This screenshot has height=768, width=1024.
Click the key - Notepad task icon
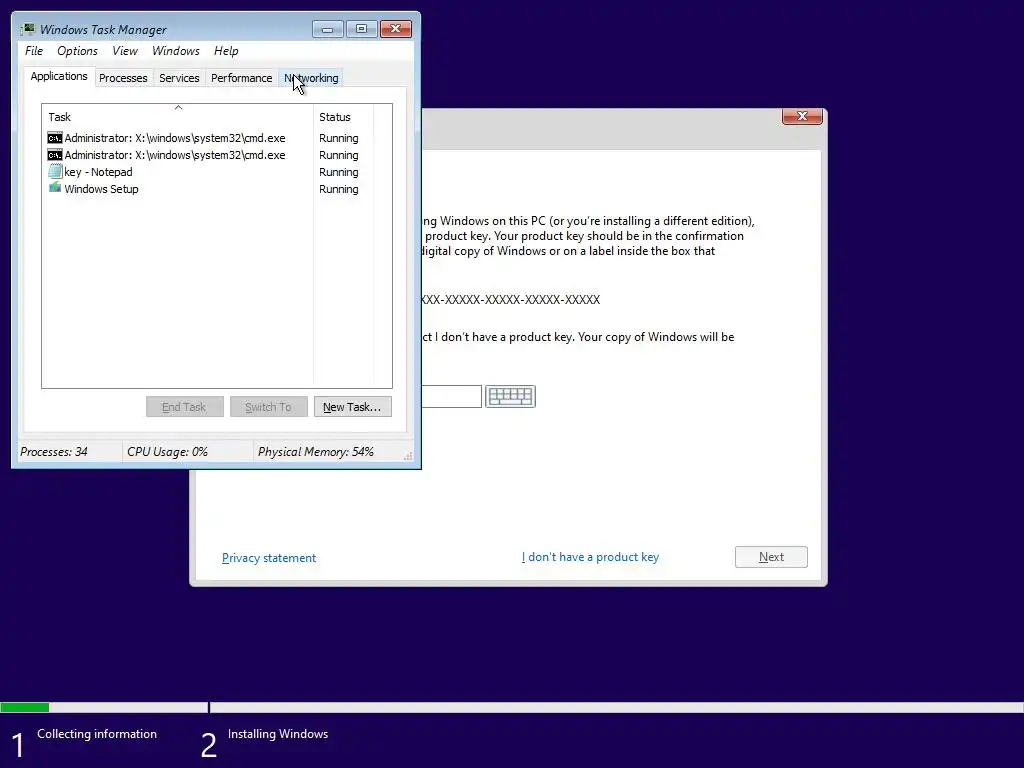pos(55,172)
